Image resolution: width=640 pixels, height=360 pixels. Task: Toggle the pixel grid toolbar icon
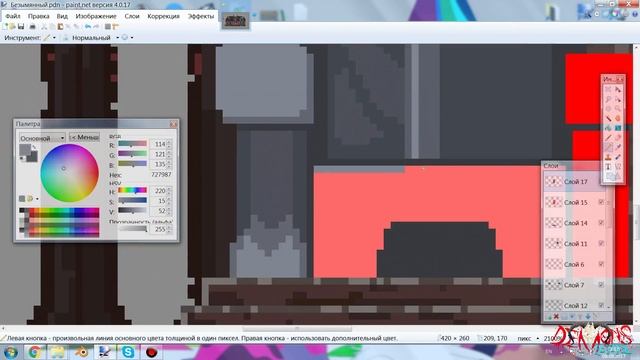click(x=107, y=27)
